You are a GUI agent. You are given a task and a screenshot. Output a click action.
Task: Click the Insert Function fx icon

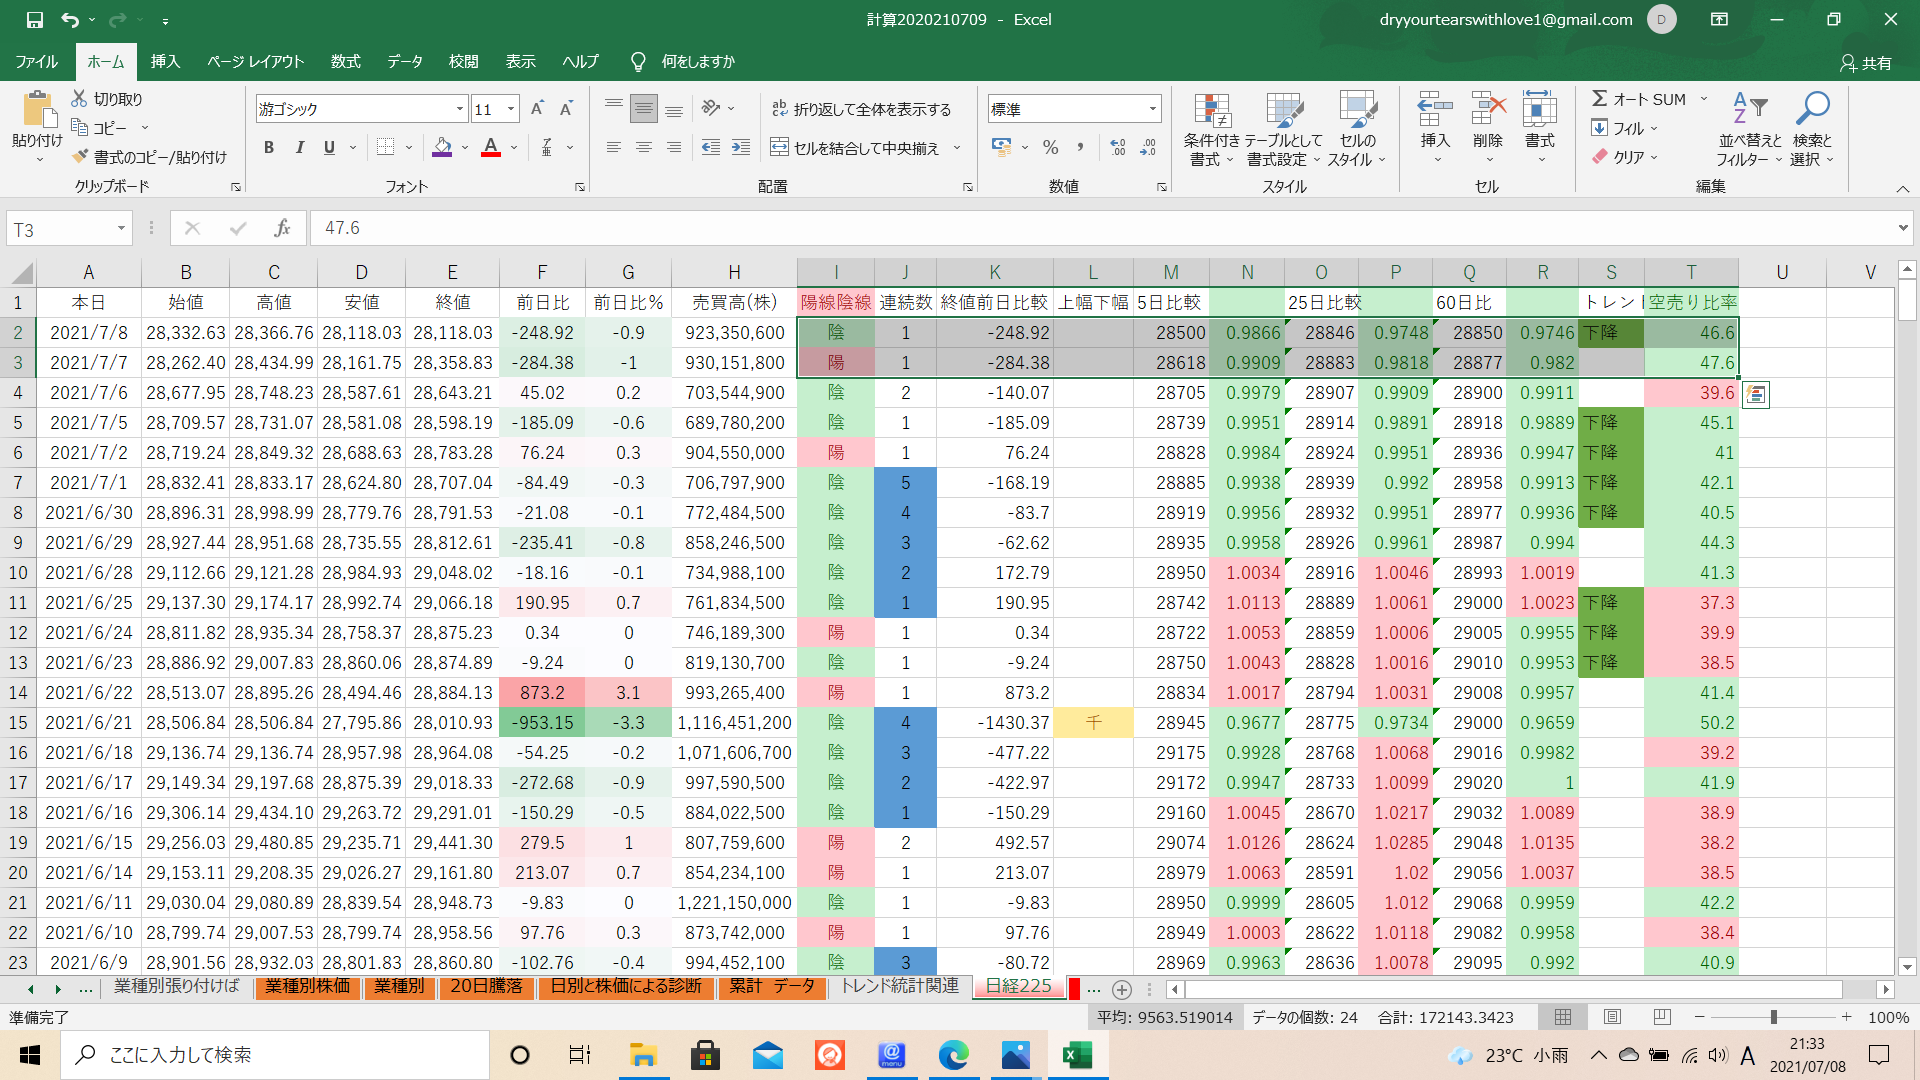(282, 228)
